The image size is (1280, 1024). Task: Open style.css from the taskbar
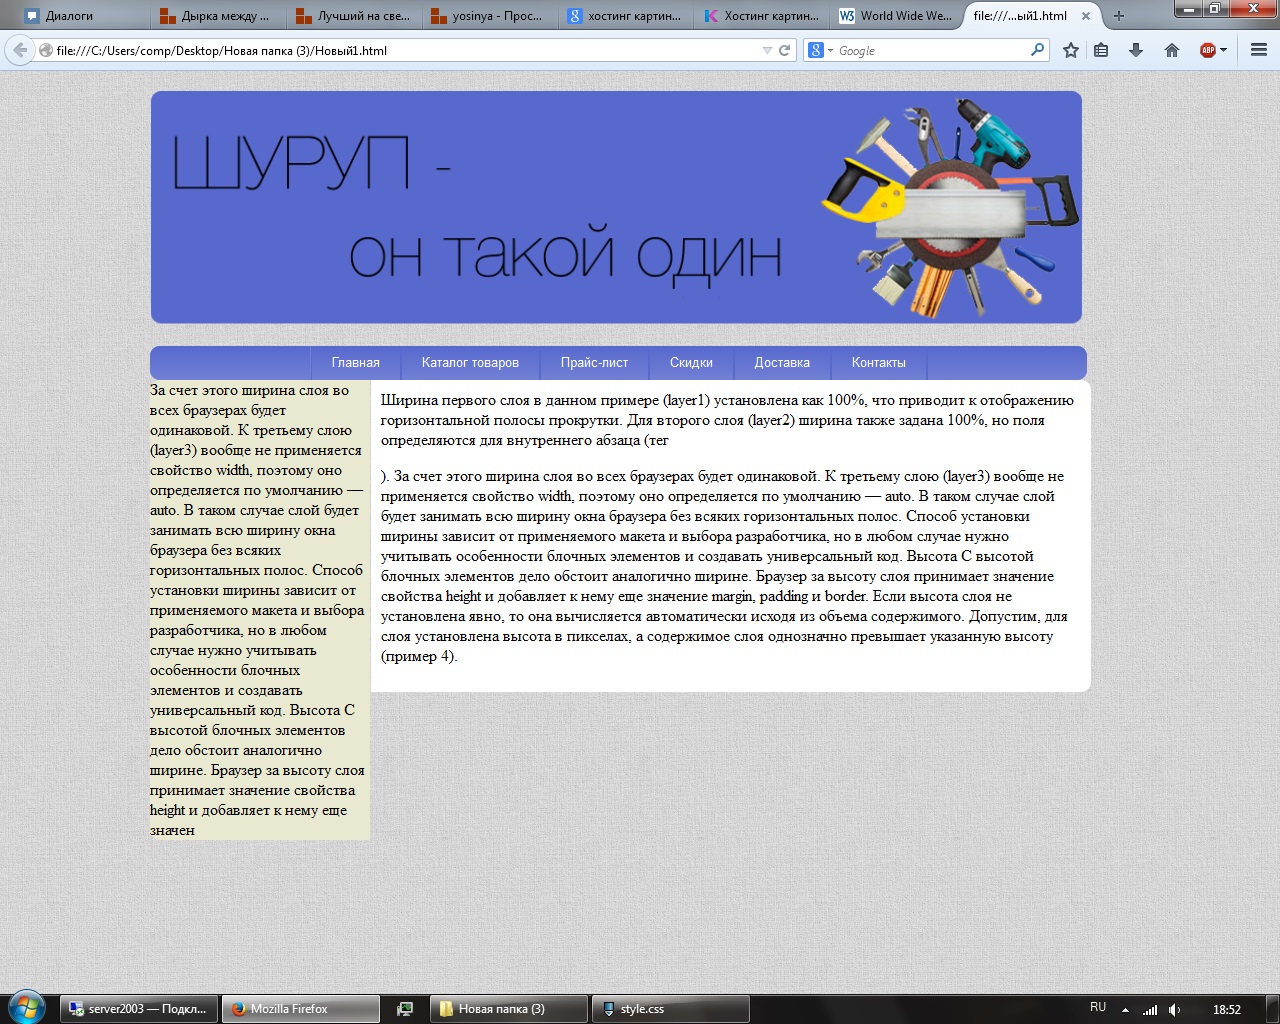[670, 1009]
